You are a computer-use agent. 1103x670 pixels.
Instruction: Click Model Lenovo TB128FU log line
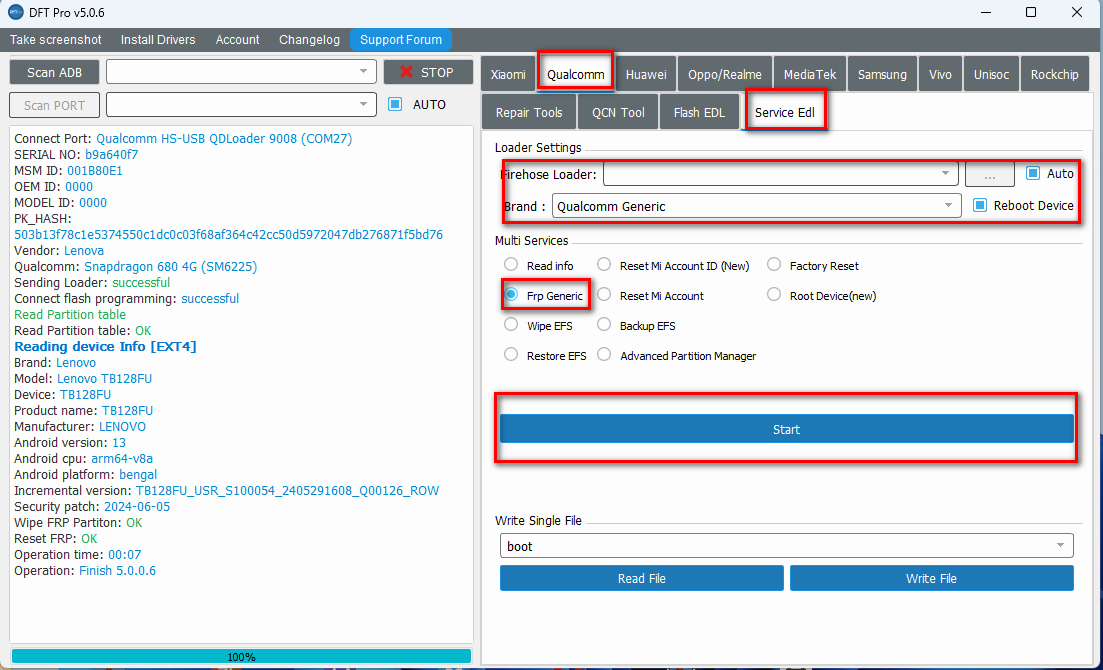pyautogui.click(x=83, y=379)
